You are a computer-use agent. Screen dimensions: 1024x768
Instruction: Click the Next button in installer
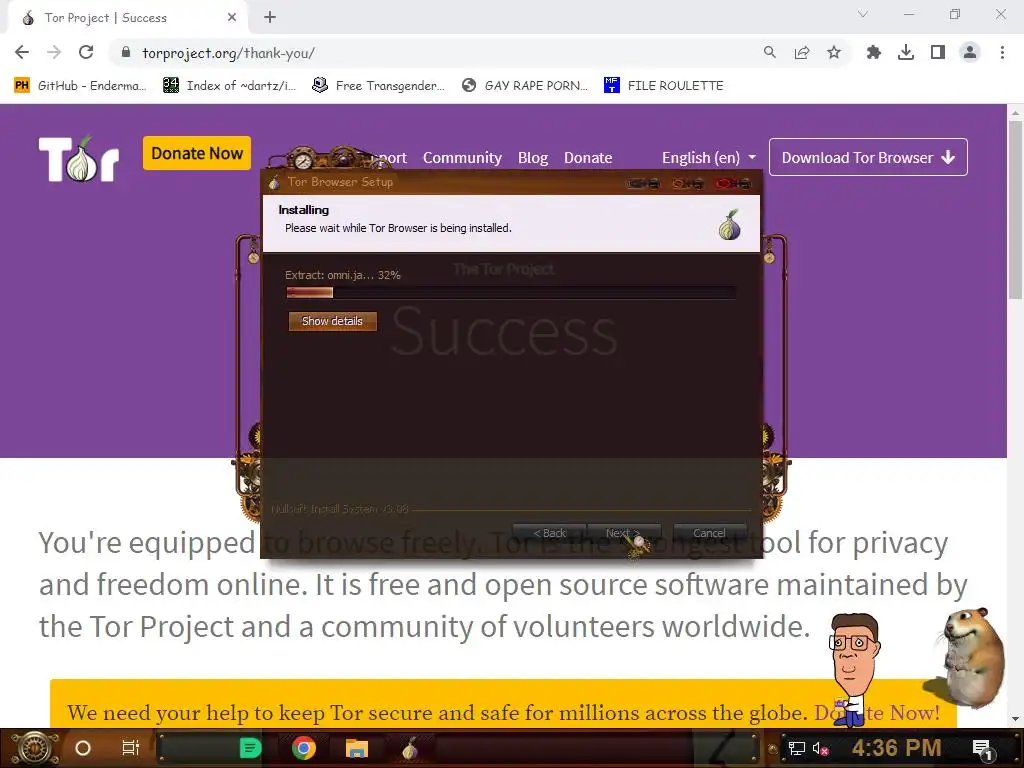(624, 533)
